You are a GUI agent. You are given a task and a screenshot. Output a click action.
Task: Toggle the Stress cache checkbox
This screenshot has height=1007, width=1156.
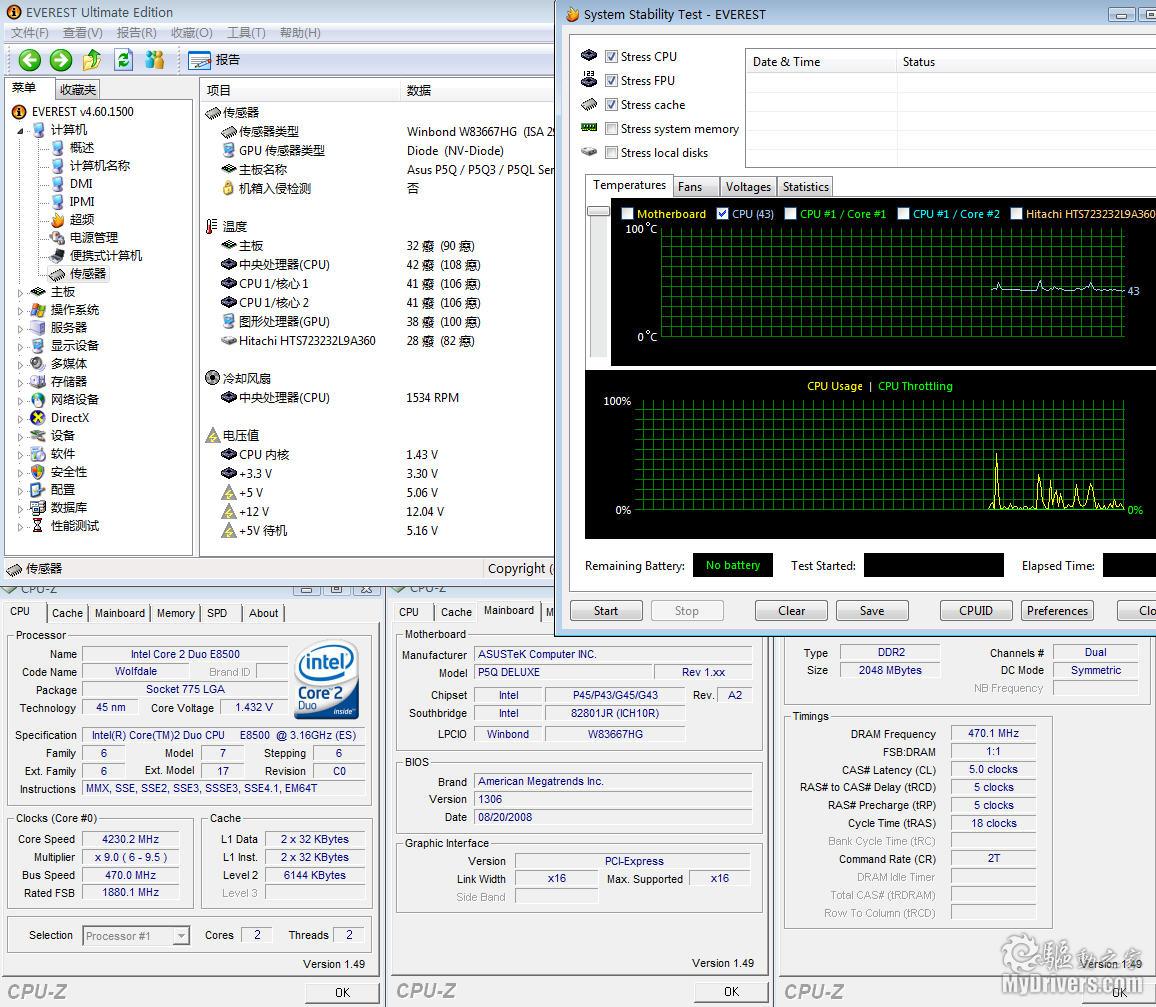tap(611, 105)
